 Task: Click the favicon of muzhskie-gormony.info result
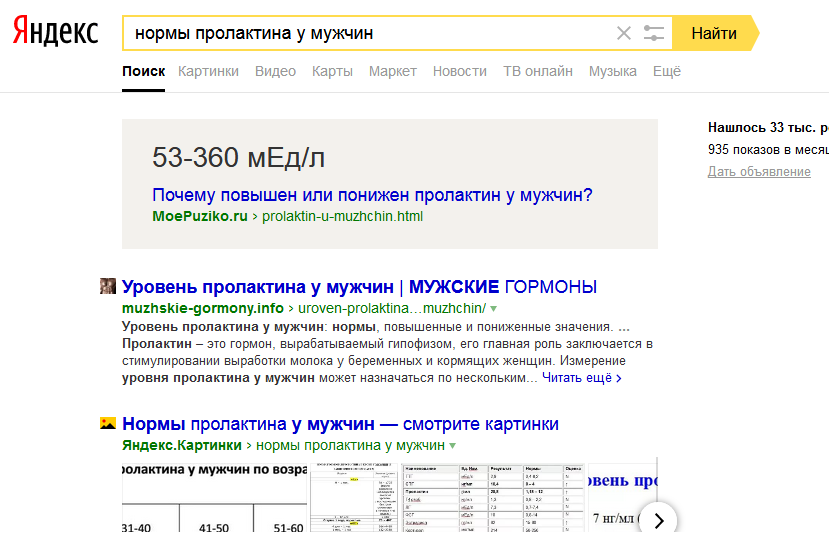108,286
